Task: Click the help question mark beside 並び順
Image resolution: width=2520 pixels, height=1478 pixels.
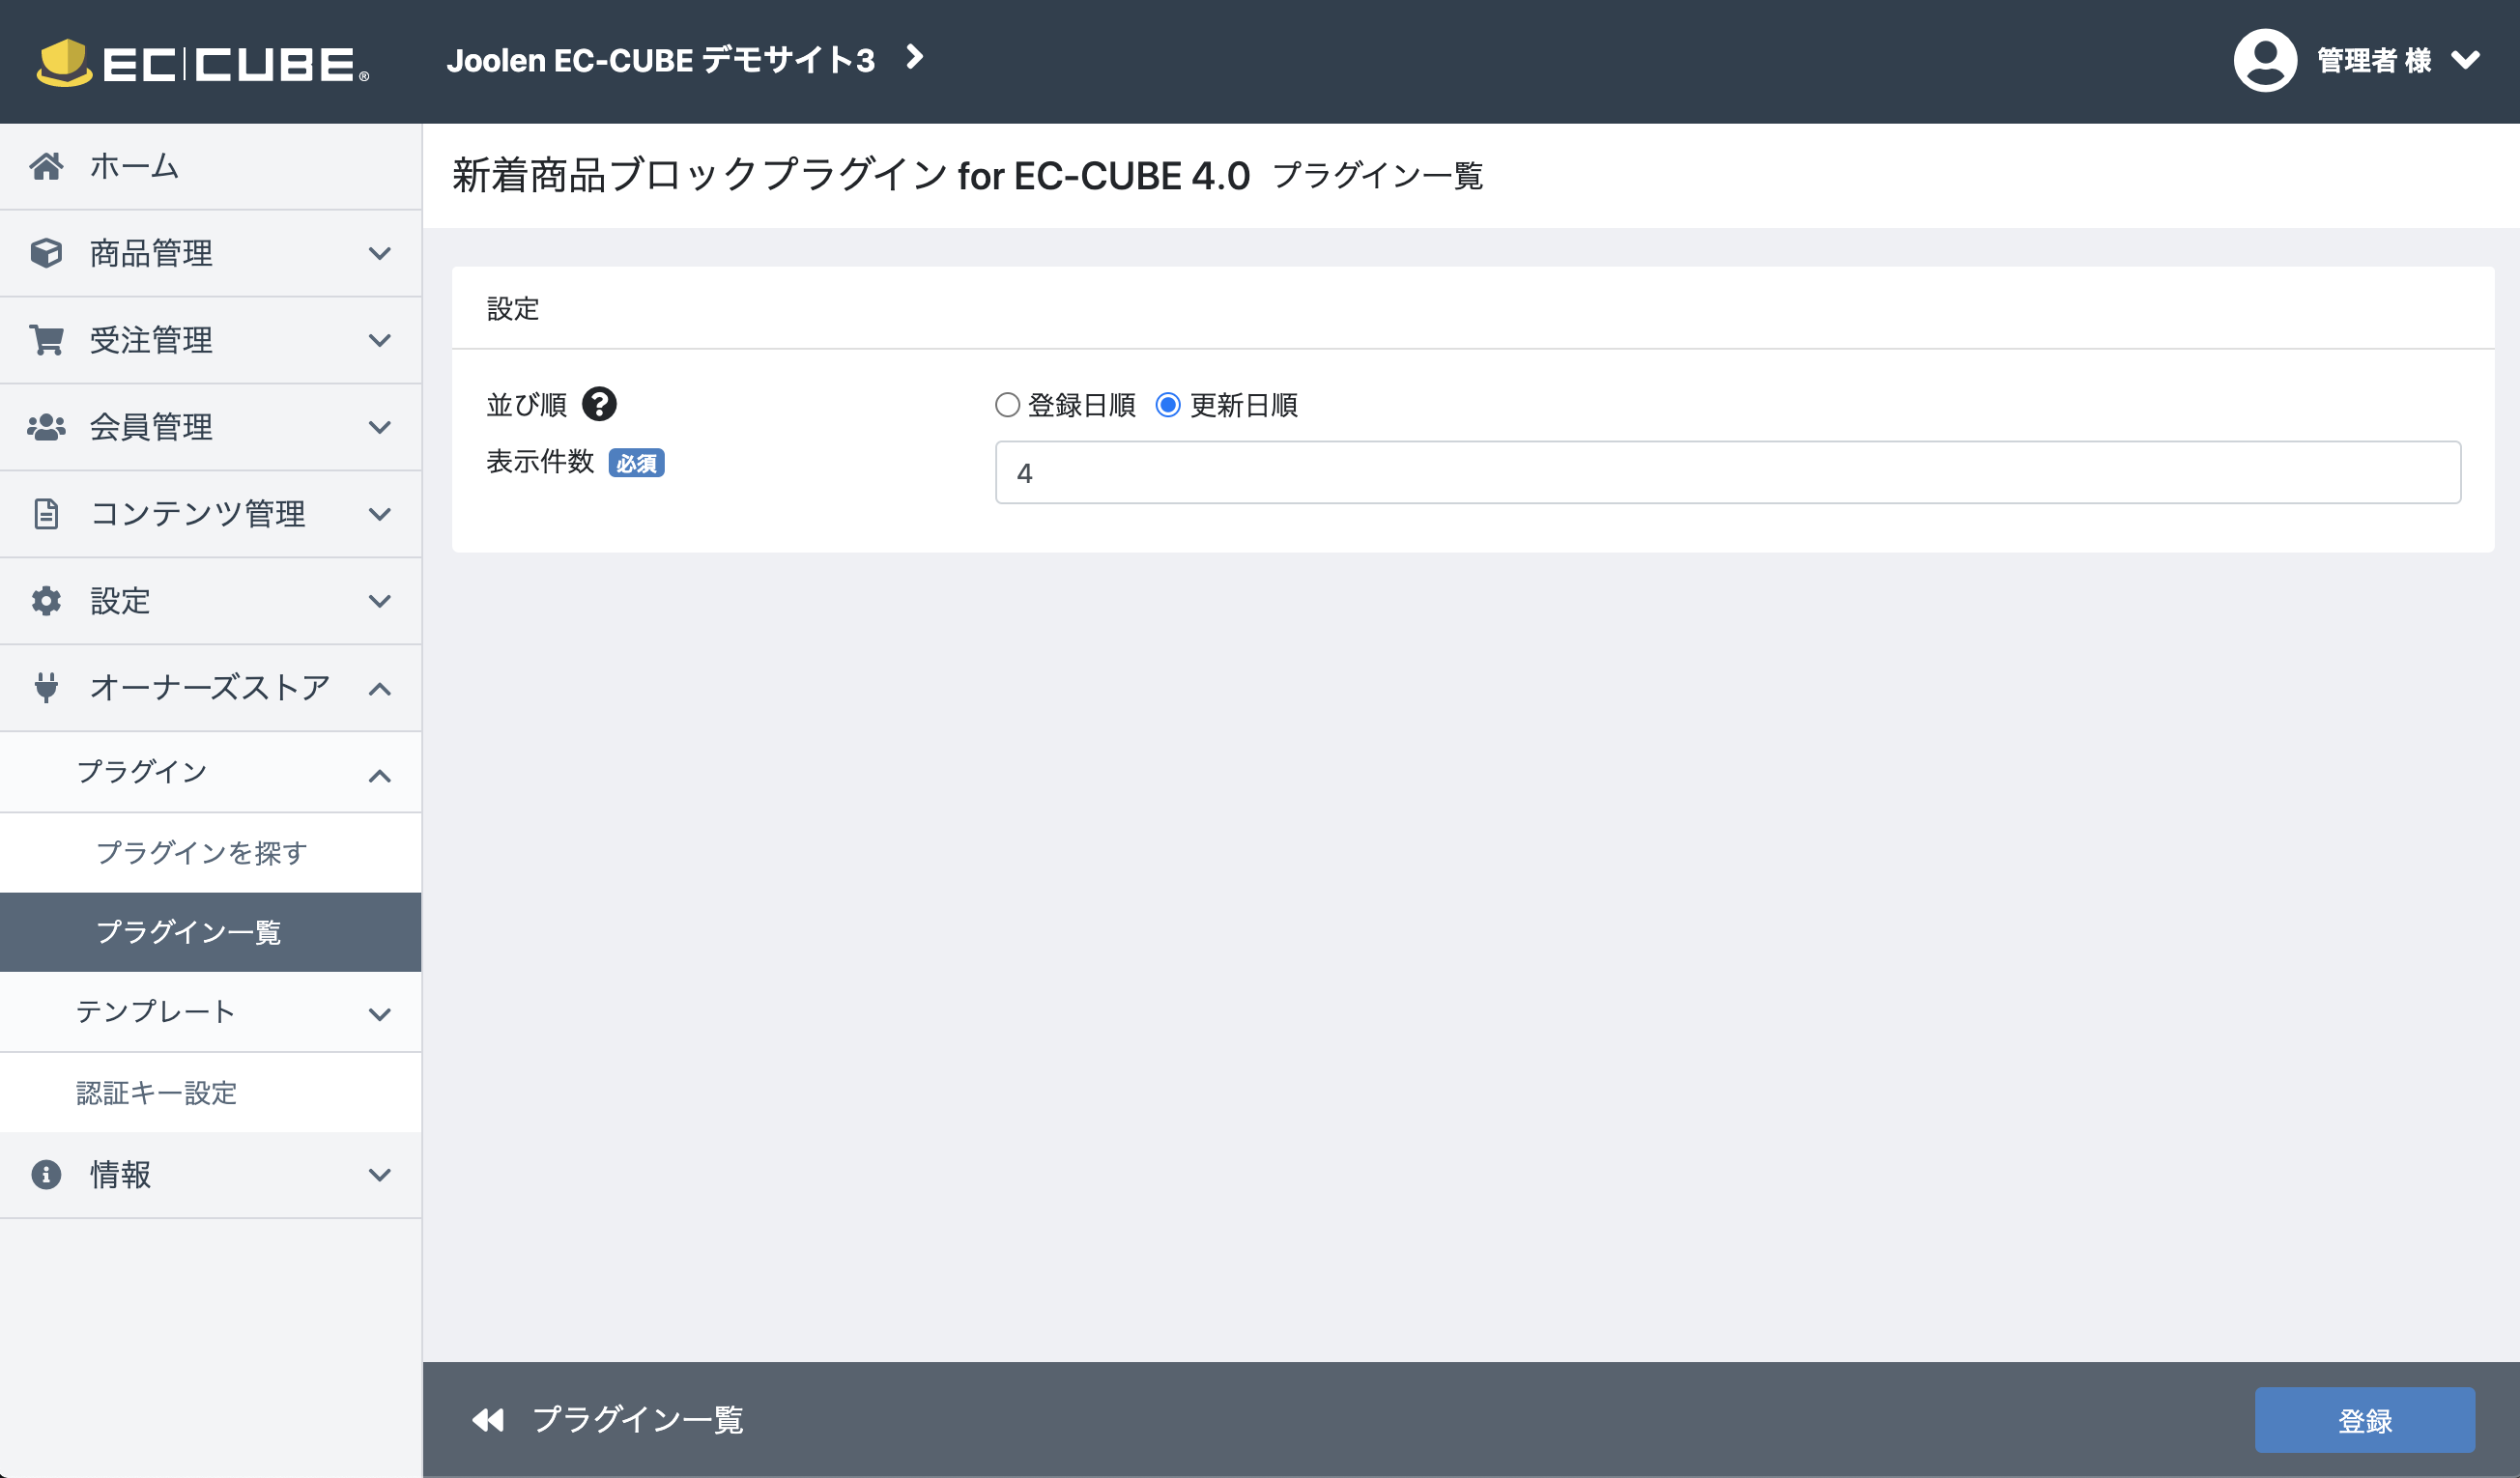Action: click(599, 404)
